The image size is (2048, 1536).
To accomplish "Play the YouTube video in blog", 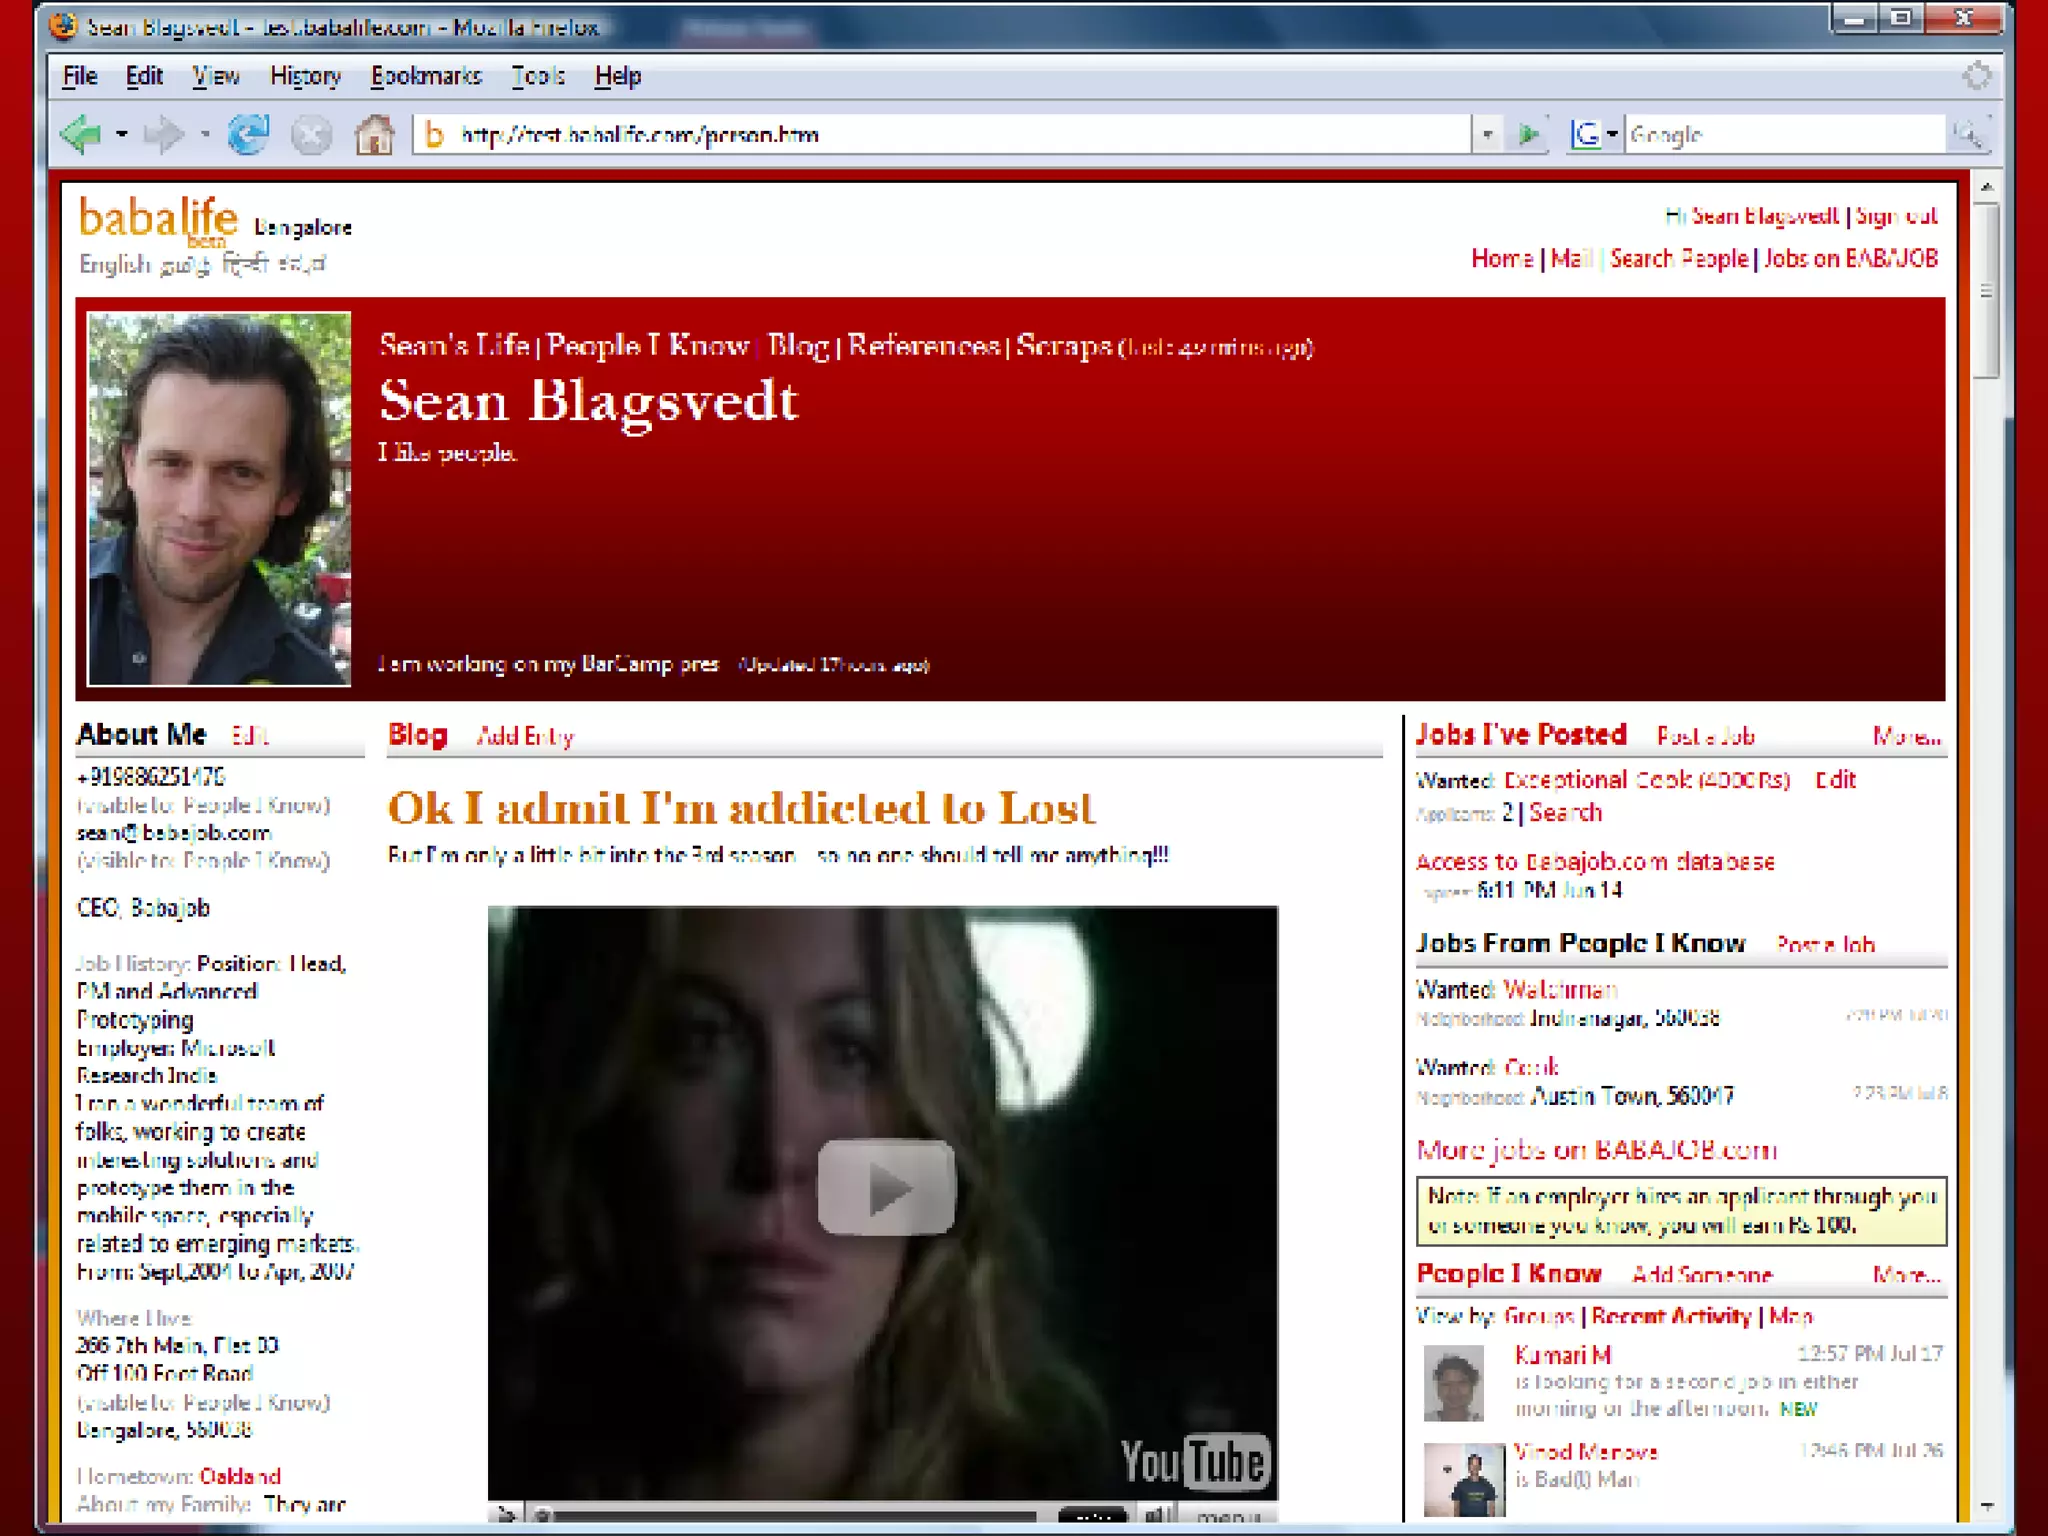I will point(886,1188).
